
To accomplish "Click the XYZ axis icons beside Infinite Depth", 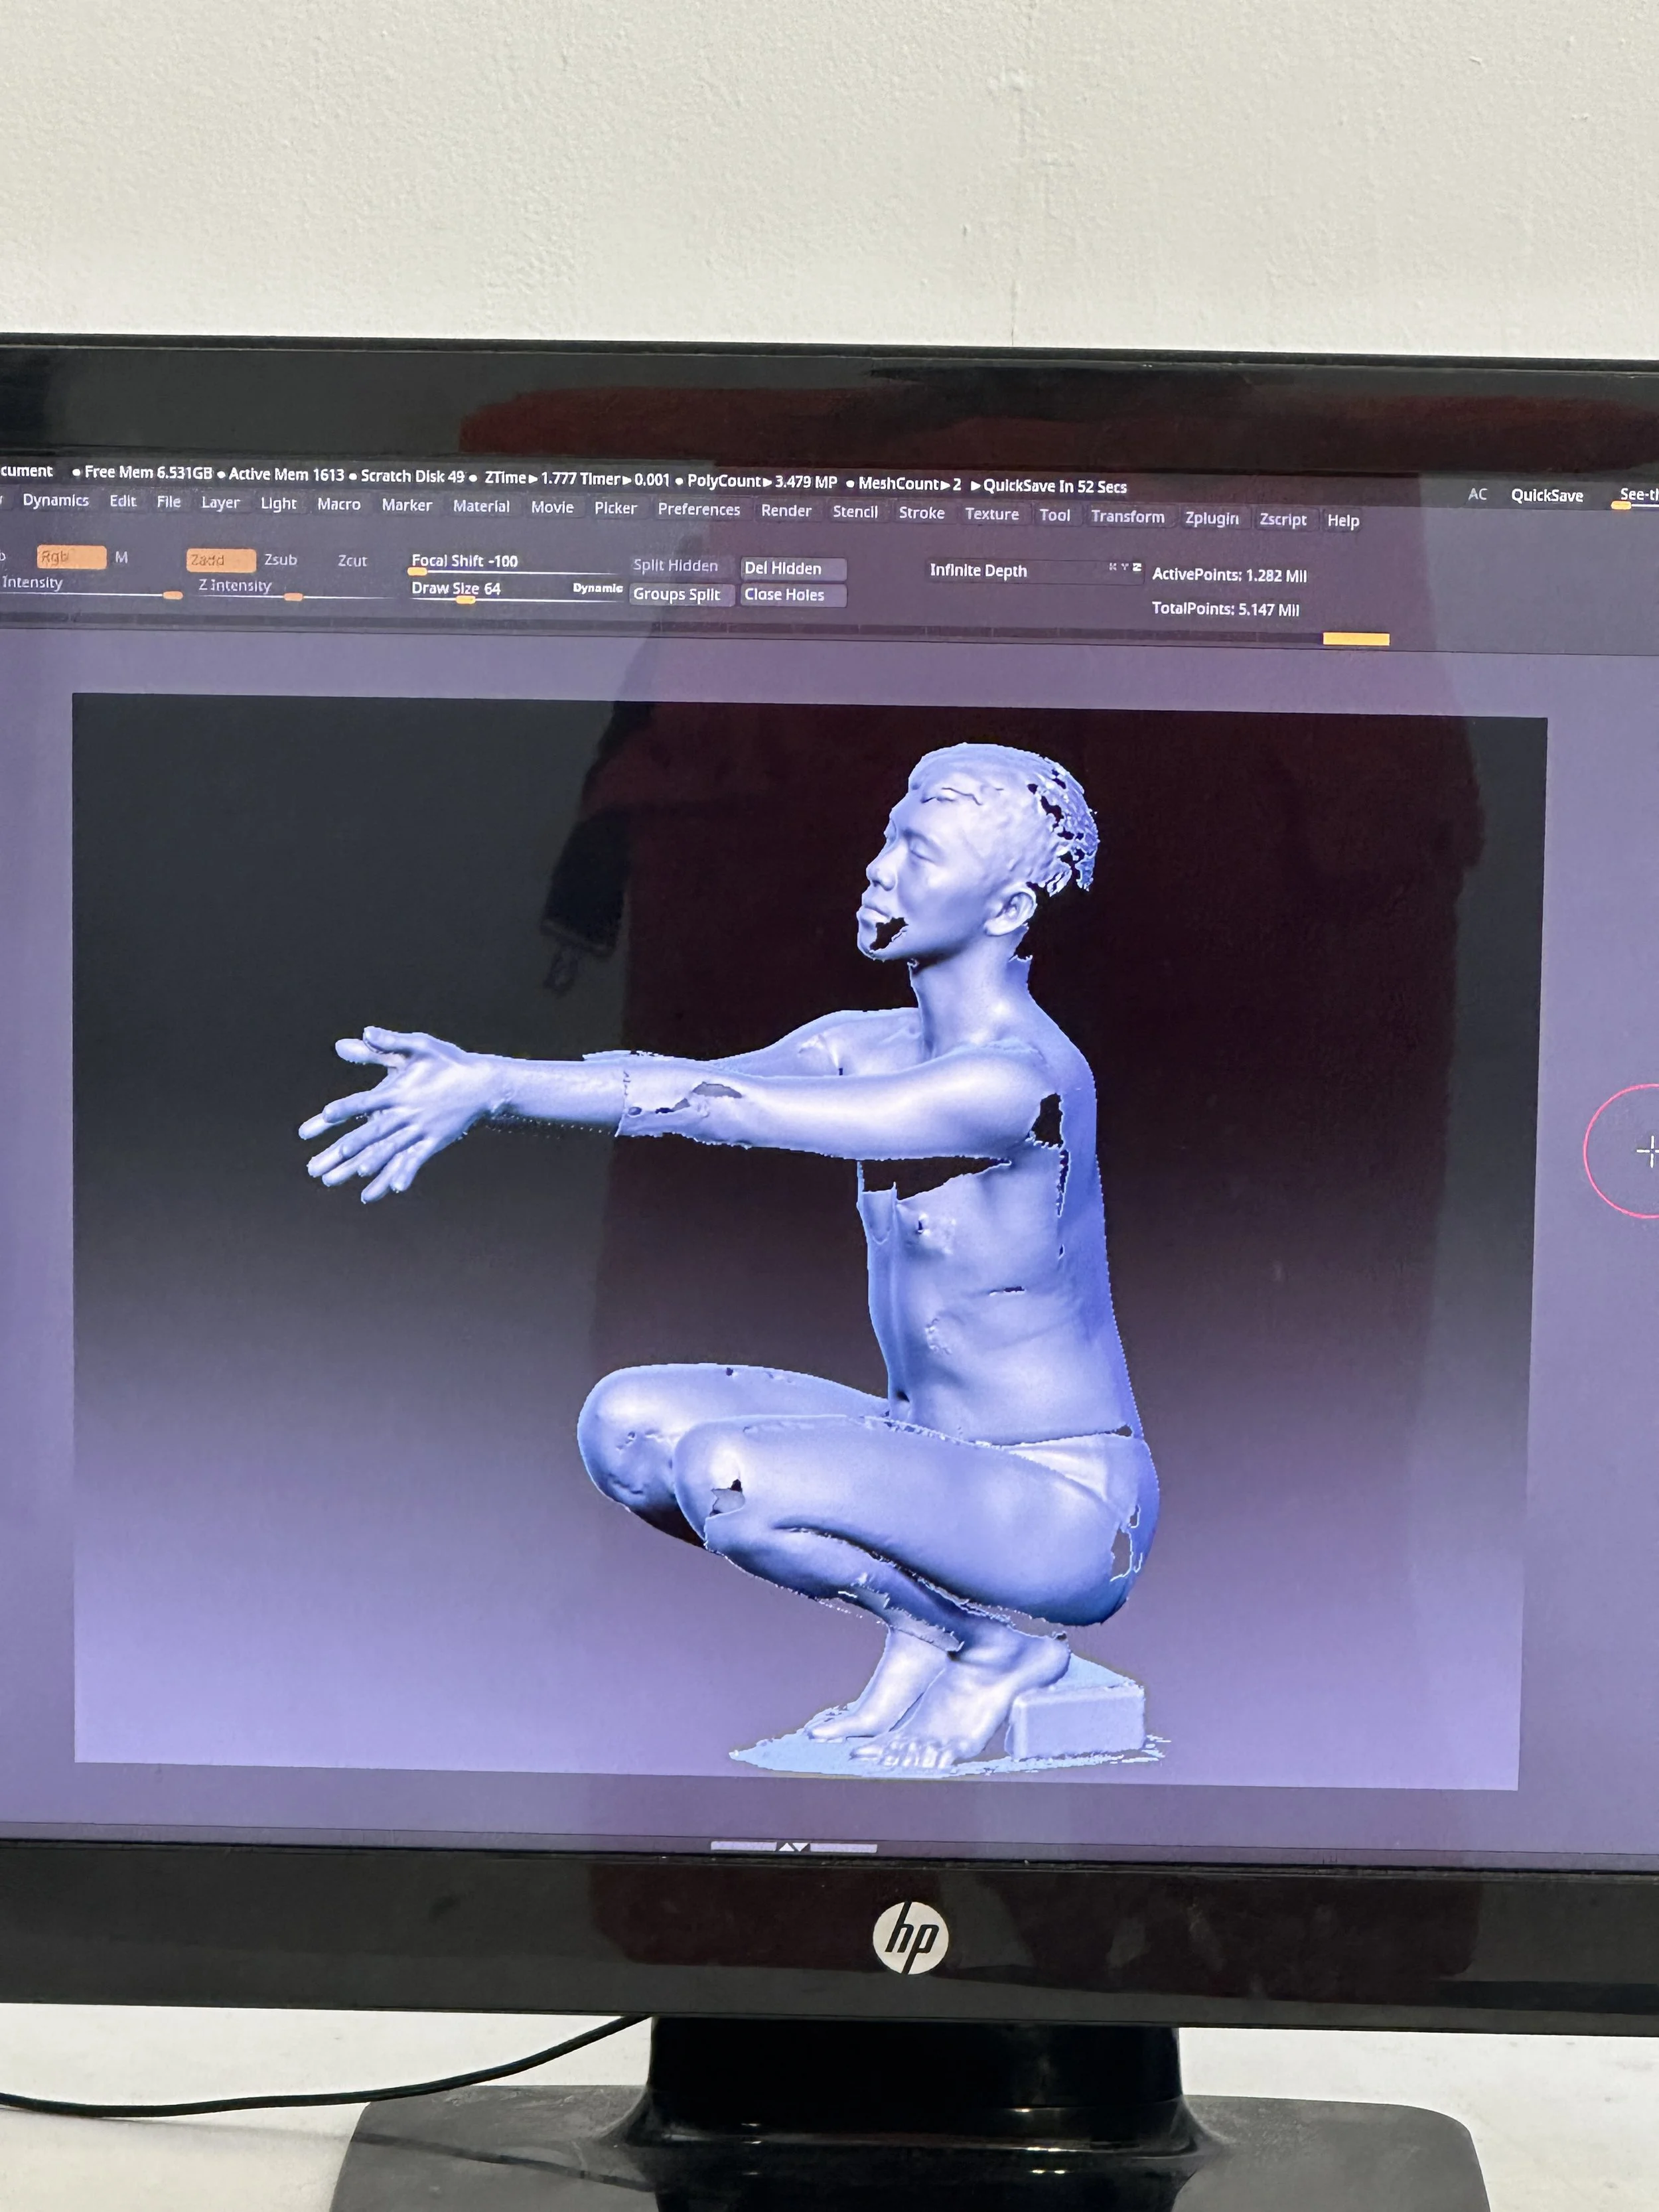I will point(1124,567).
